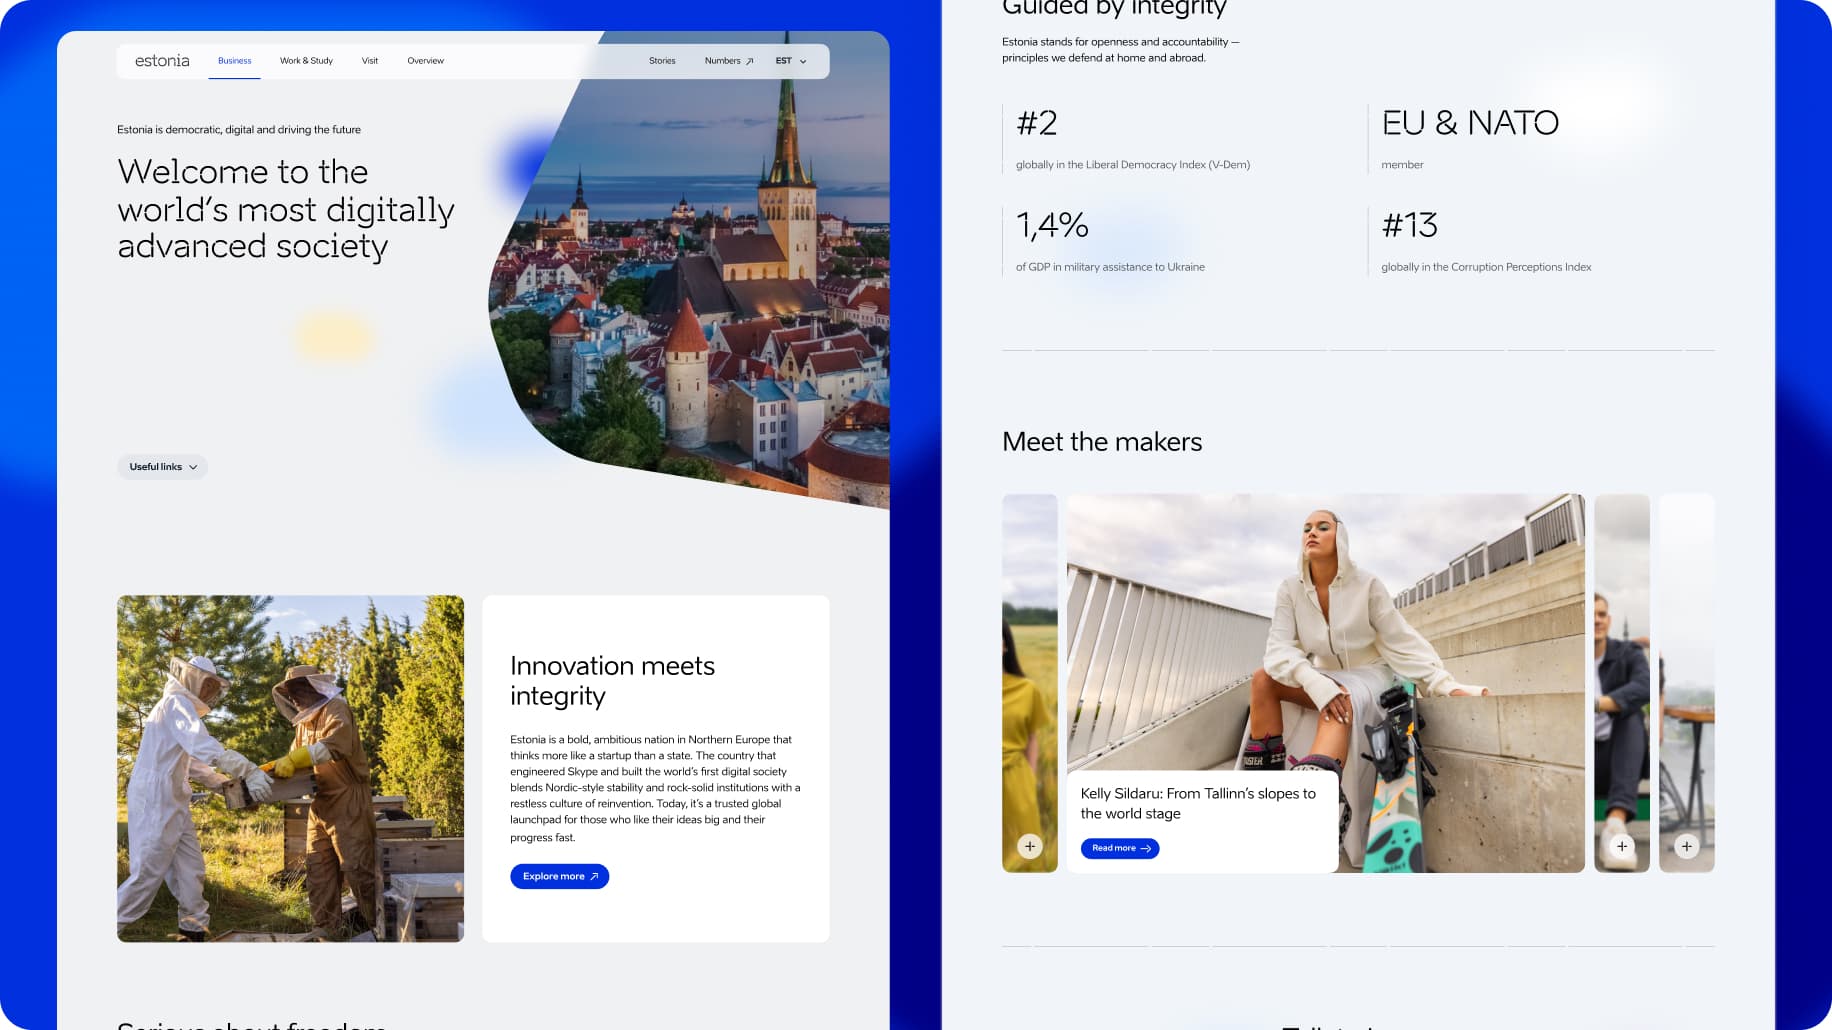
Task: Open the Business tab
Action: tap(234, 61)
